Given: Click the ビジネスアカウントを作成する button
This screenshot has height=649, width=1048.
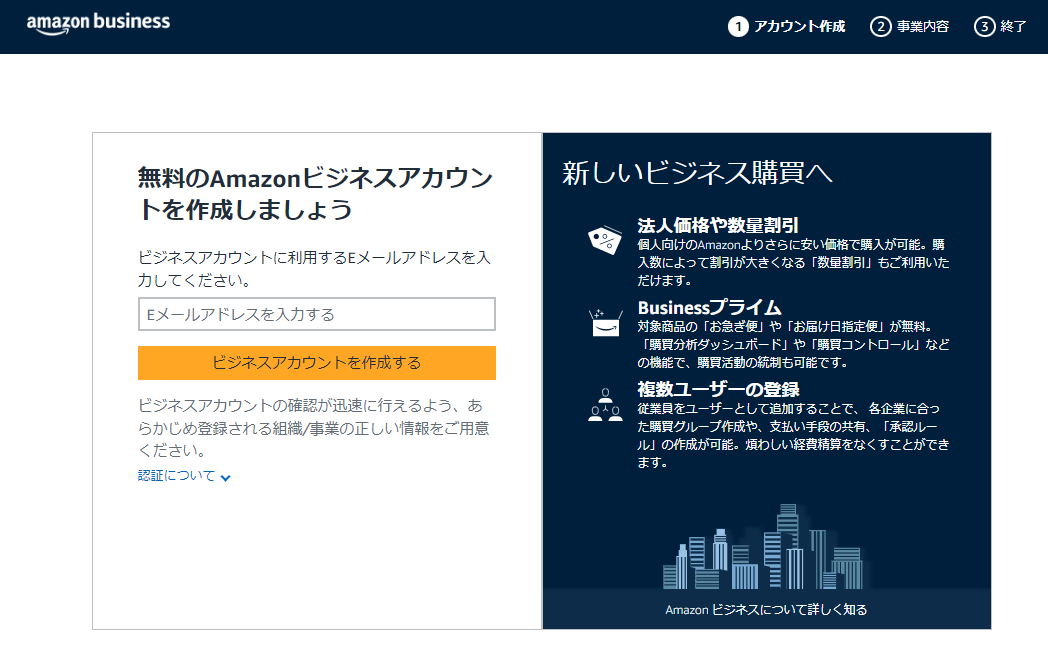Looking at the screenshot, I should tap(315, 363).
